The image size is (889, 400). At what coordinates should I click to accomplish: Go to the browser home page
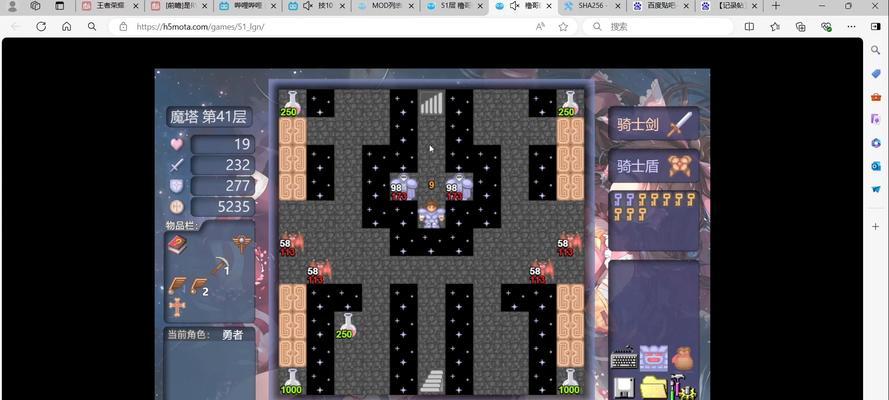pyautogui.click(x=66, y=27)
